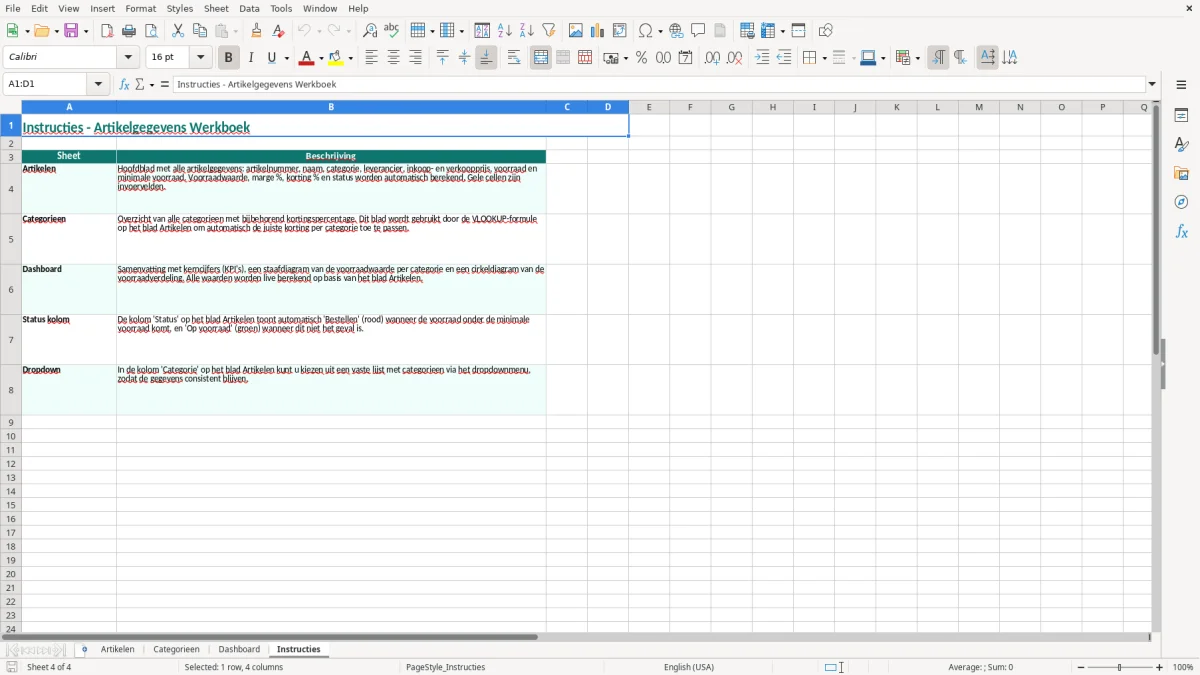Adjust the zoom slider
1200x675 pixels.
point(1119,667)
